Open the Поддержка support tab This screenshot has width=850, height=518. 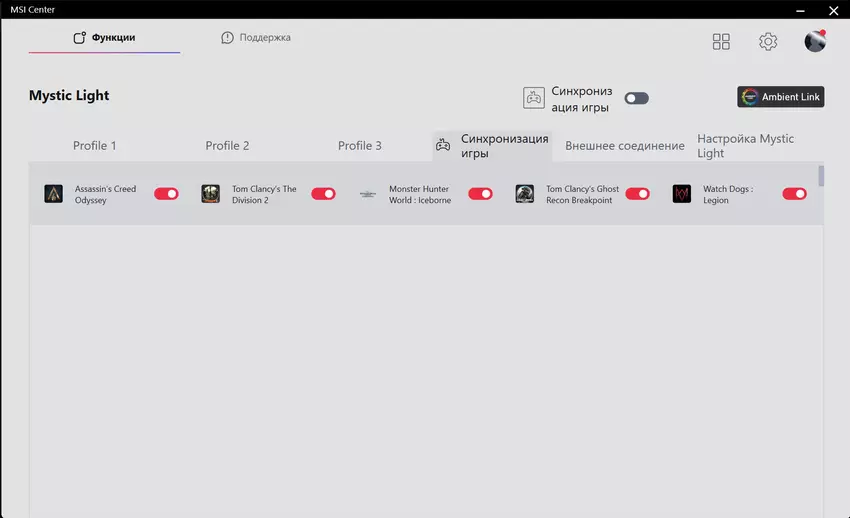click(x=256, y=38)
